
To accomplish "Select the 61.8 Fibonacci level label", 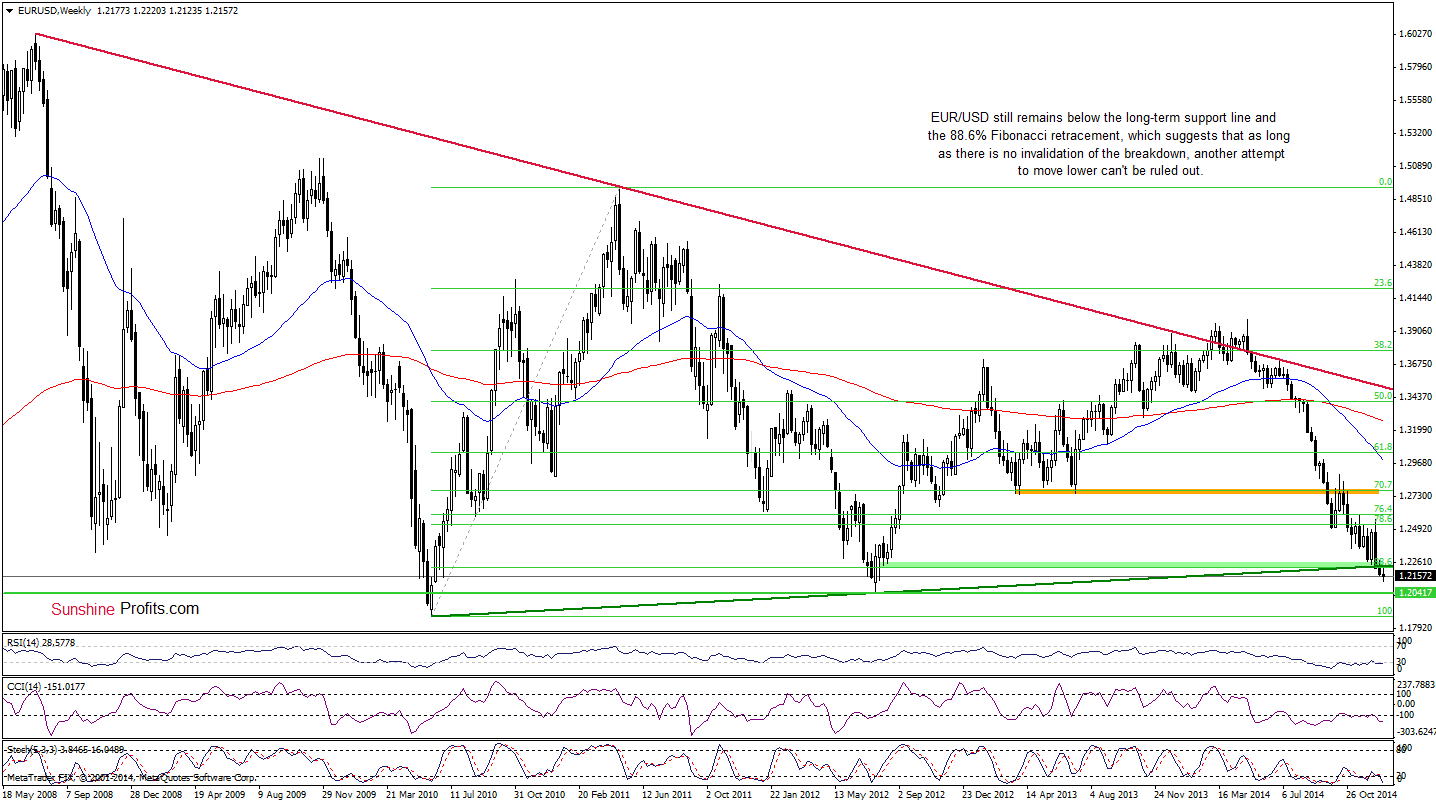I will (1383, 447).
